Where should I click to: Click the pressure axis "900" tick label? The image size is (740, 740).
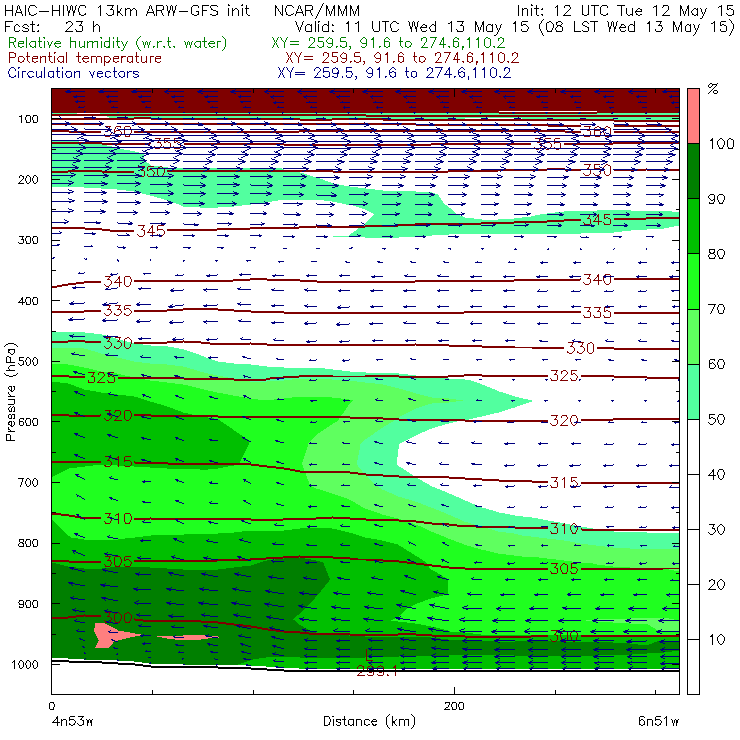coord(28,604)
